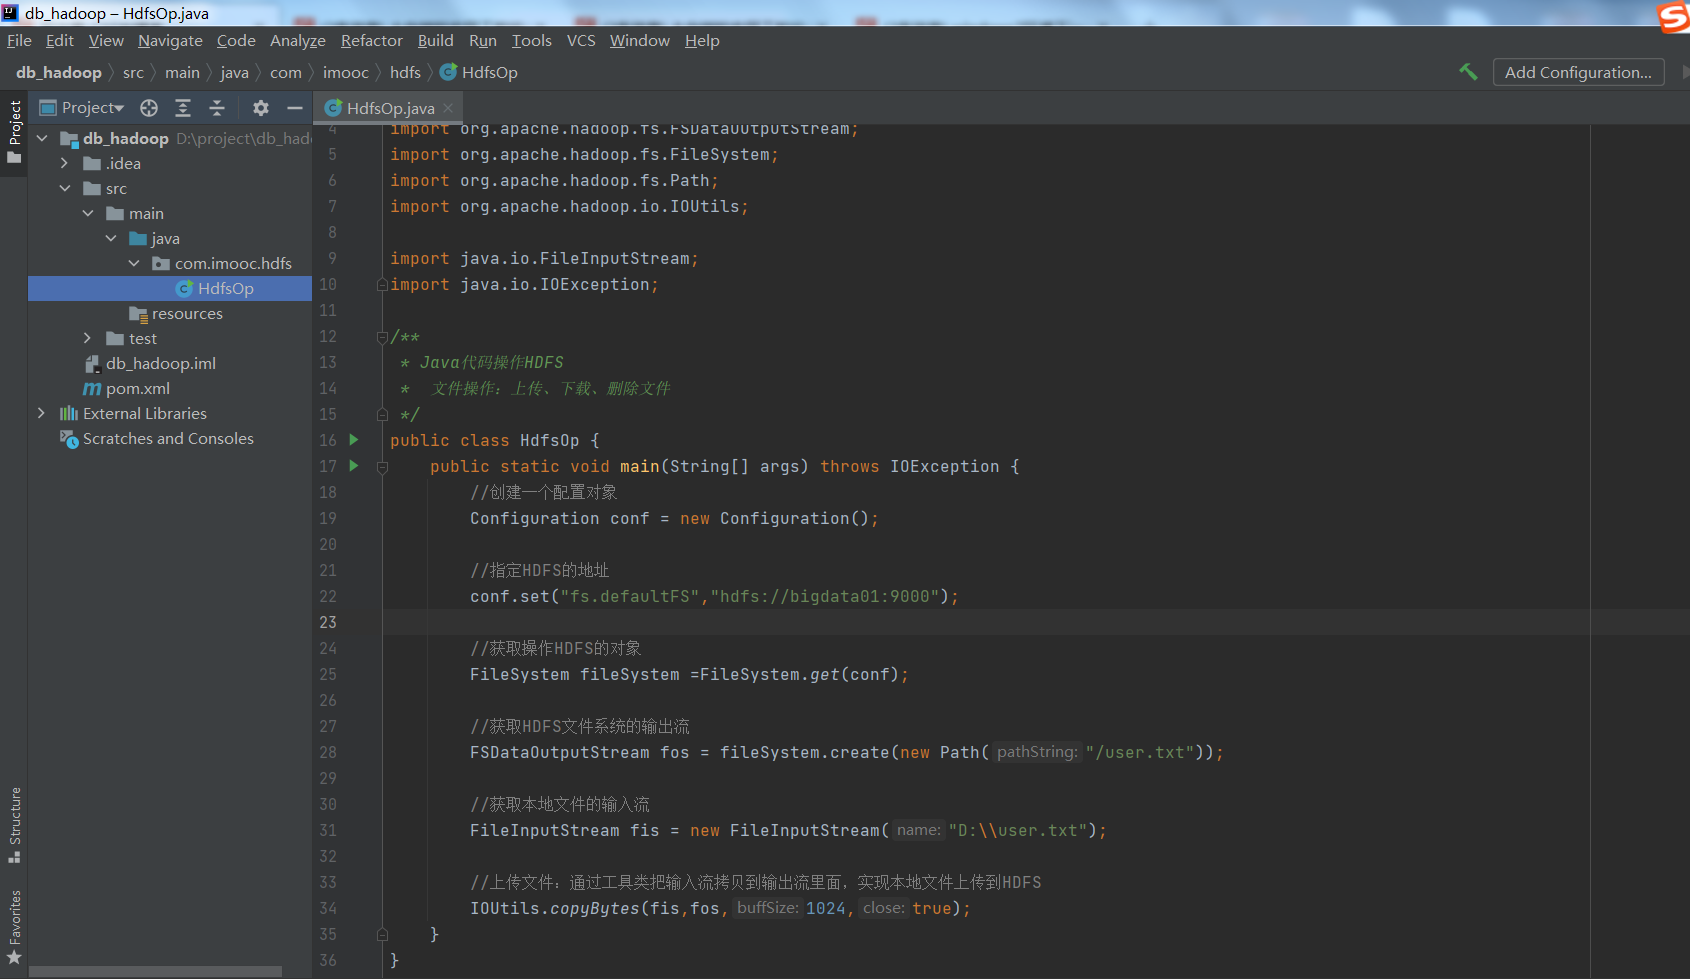Click the "D:\\user.txt" string on line 31
The width and height of the screenshot is (1690, 979).
click(1018, 830)
